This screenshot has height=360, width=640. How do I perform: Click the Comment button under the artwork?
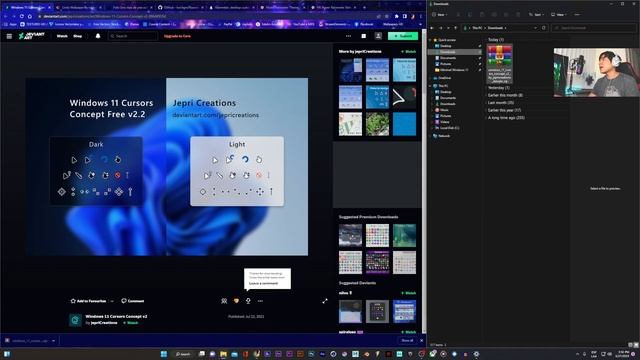(133, 301)
